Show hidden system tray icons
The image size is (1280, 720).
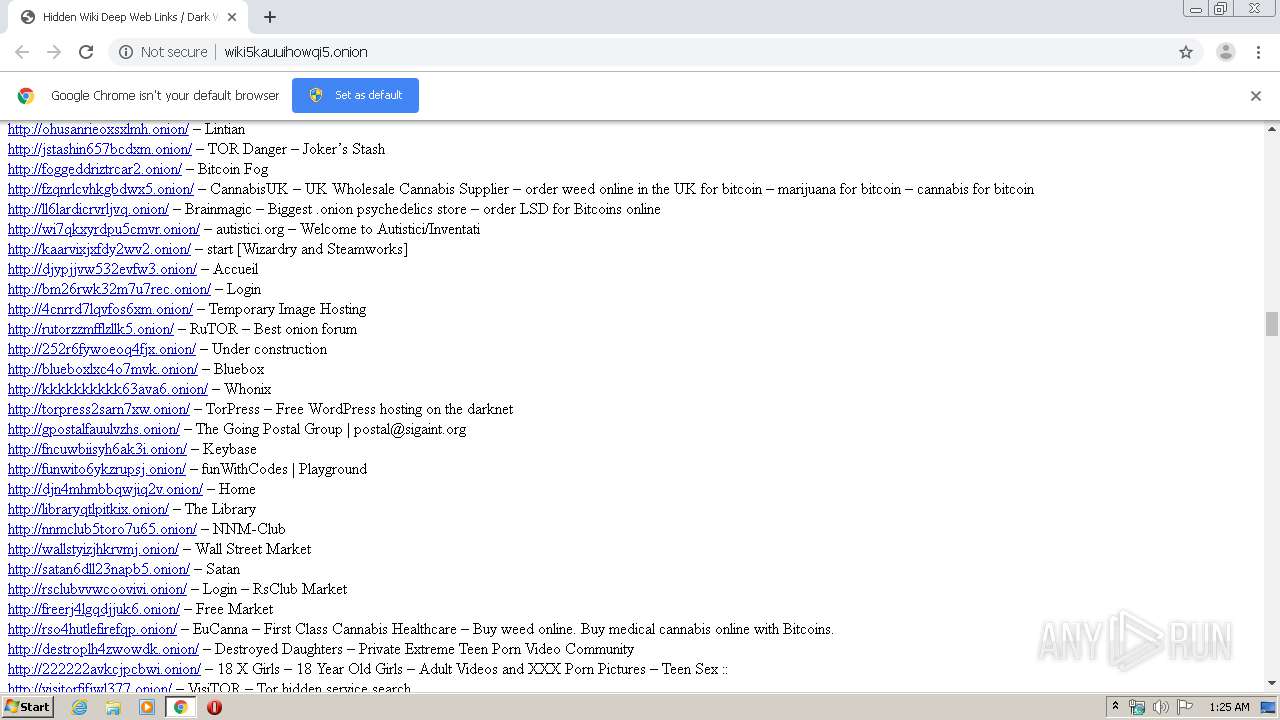click(x=1115, y=707)
